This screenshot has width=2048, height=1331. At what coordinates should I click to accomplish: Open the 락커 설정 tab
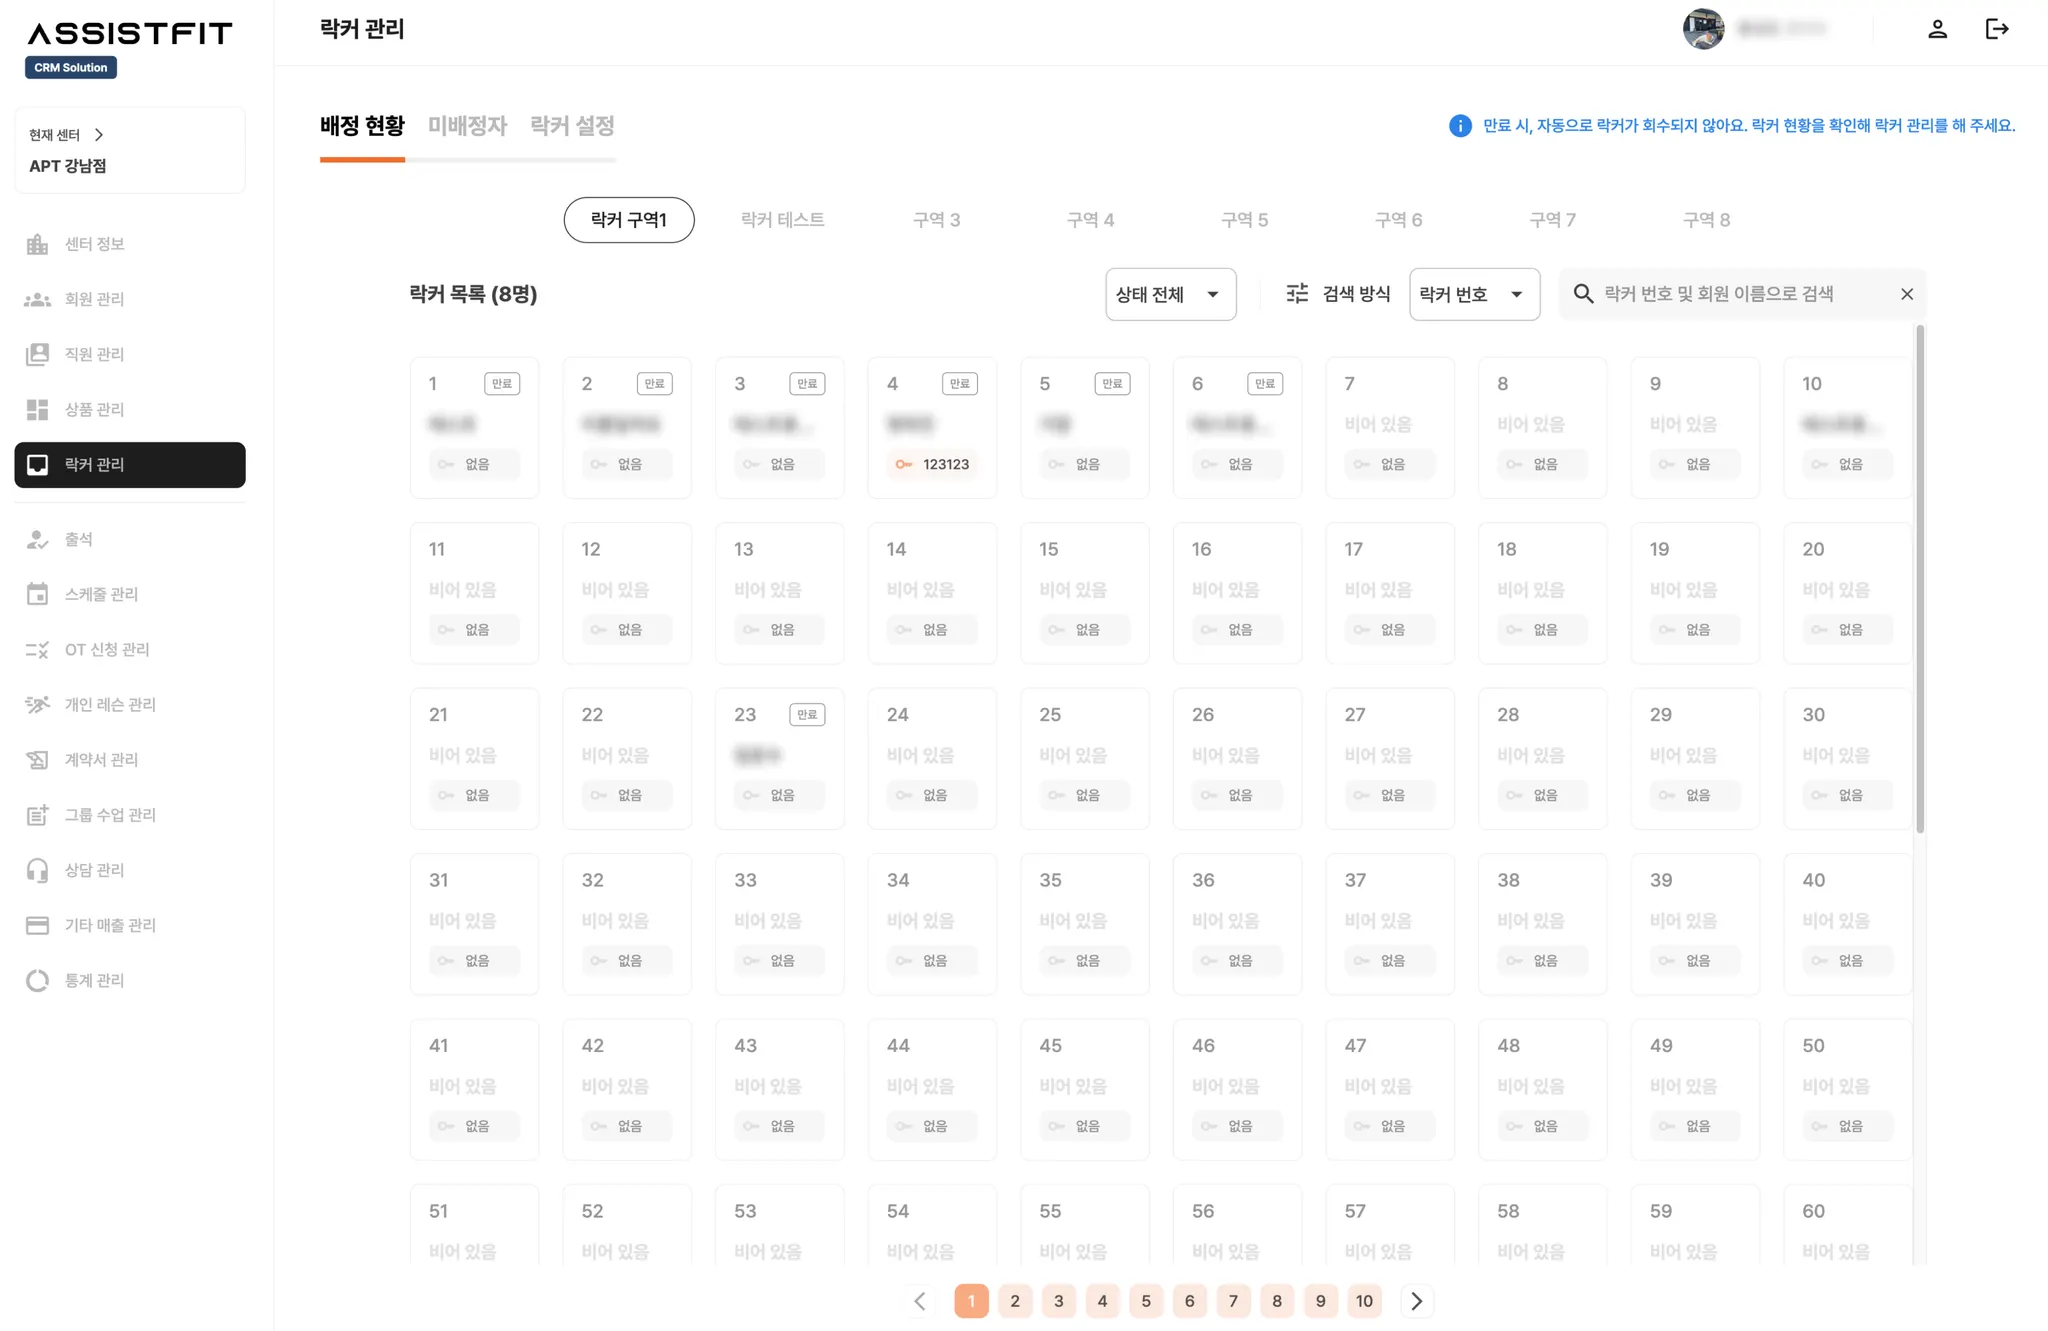point(572,126)
